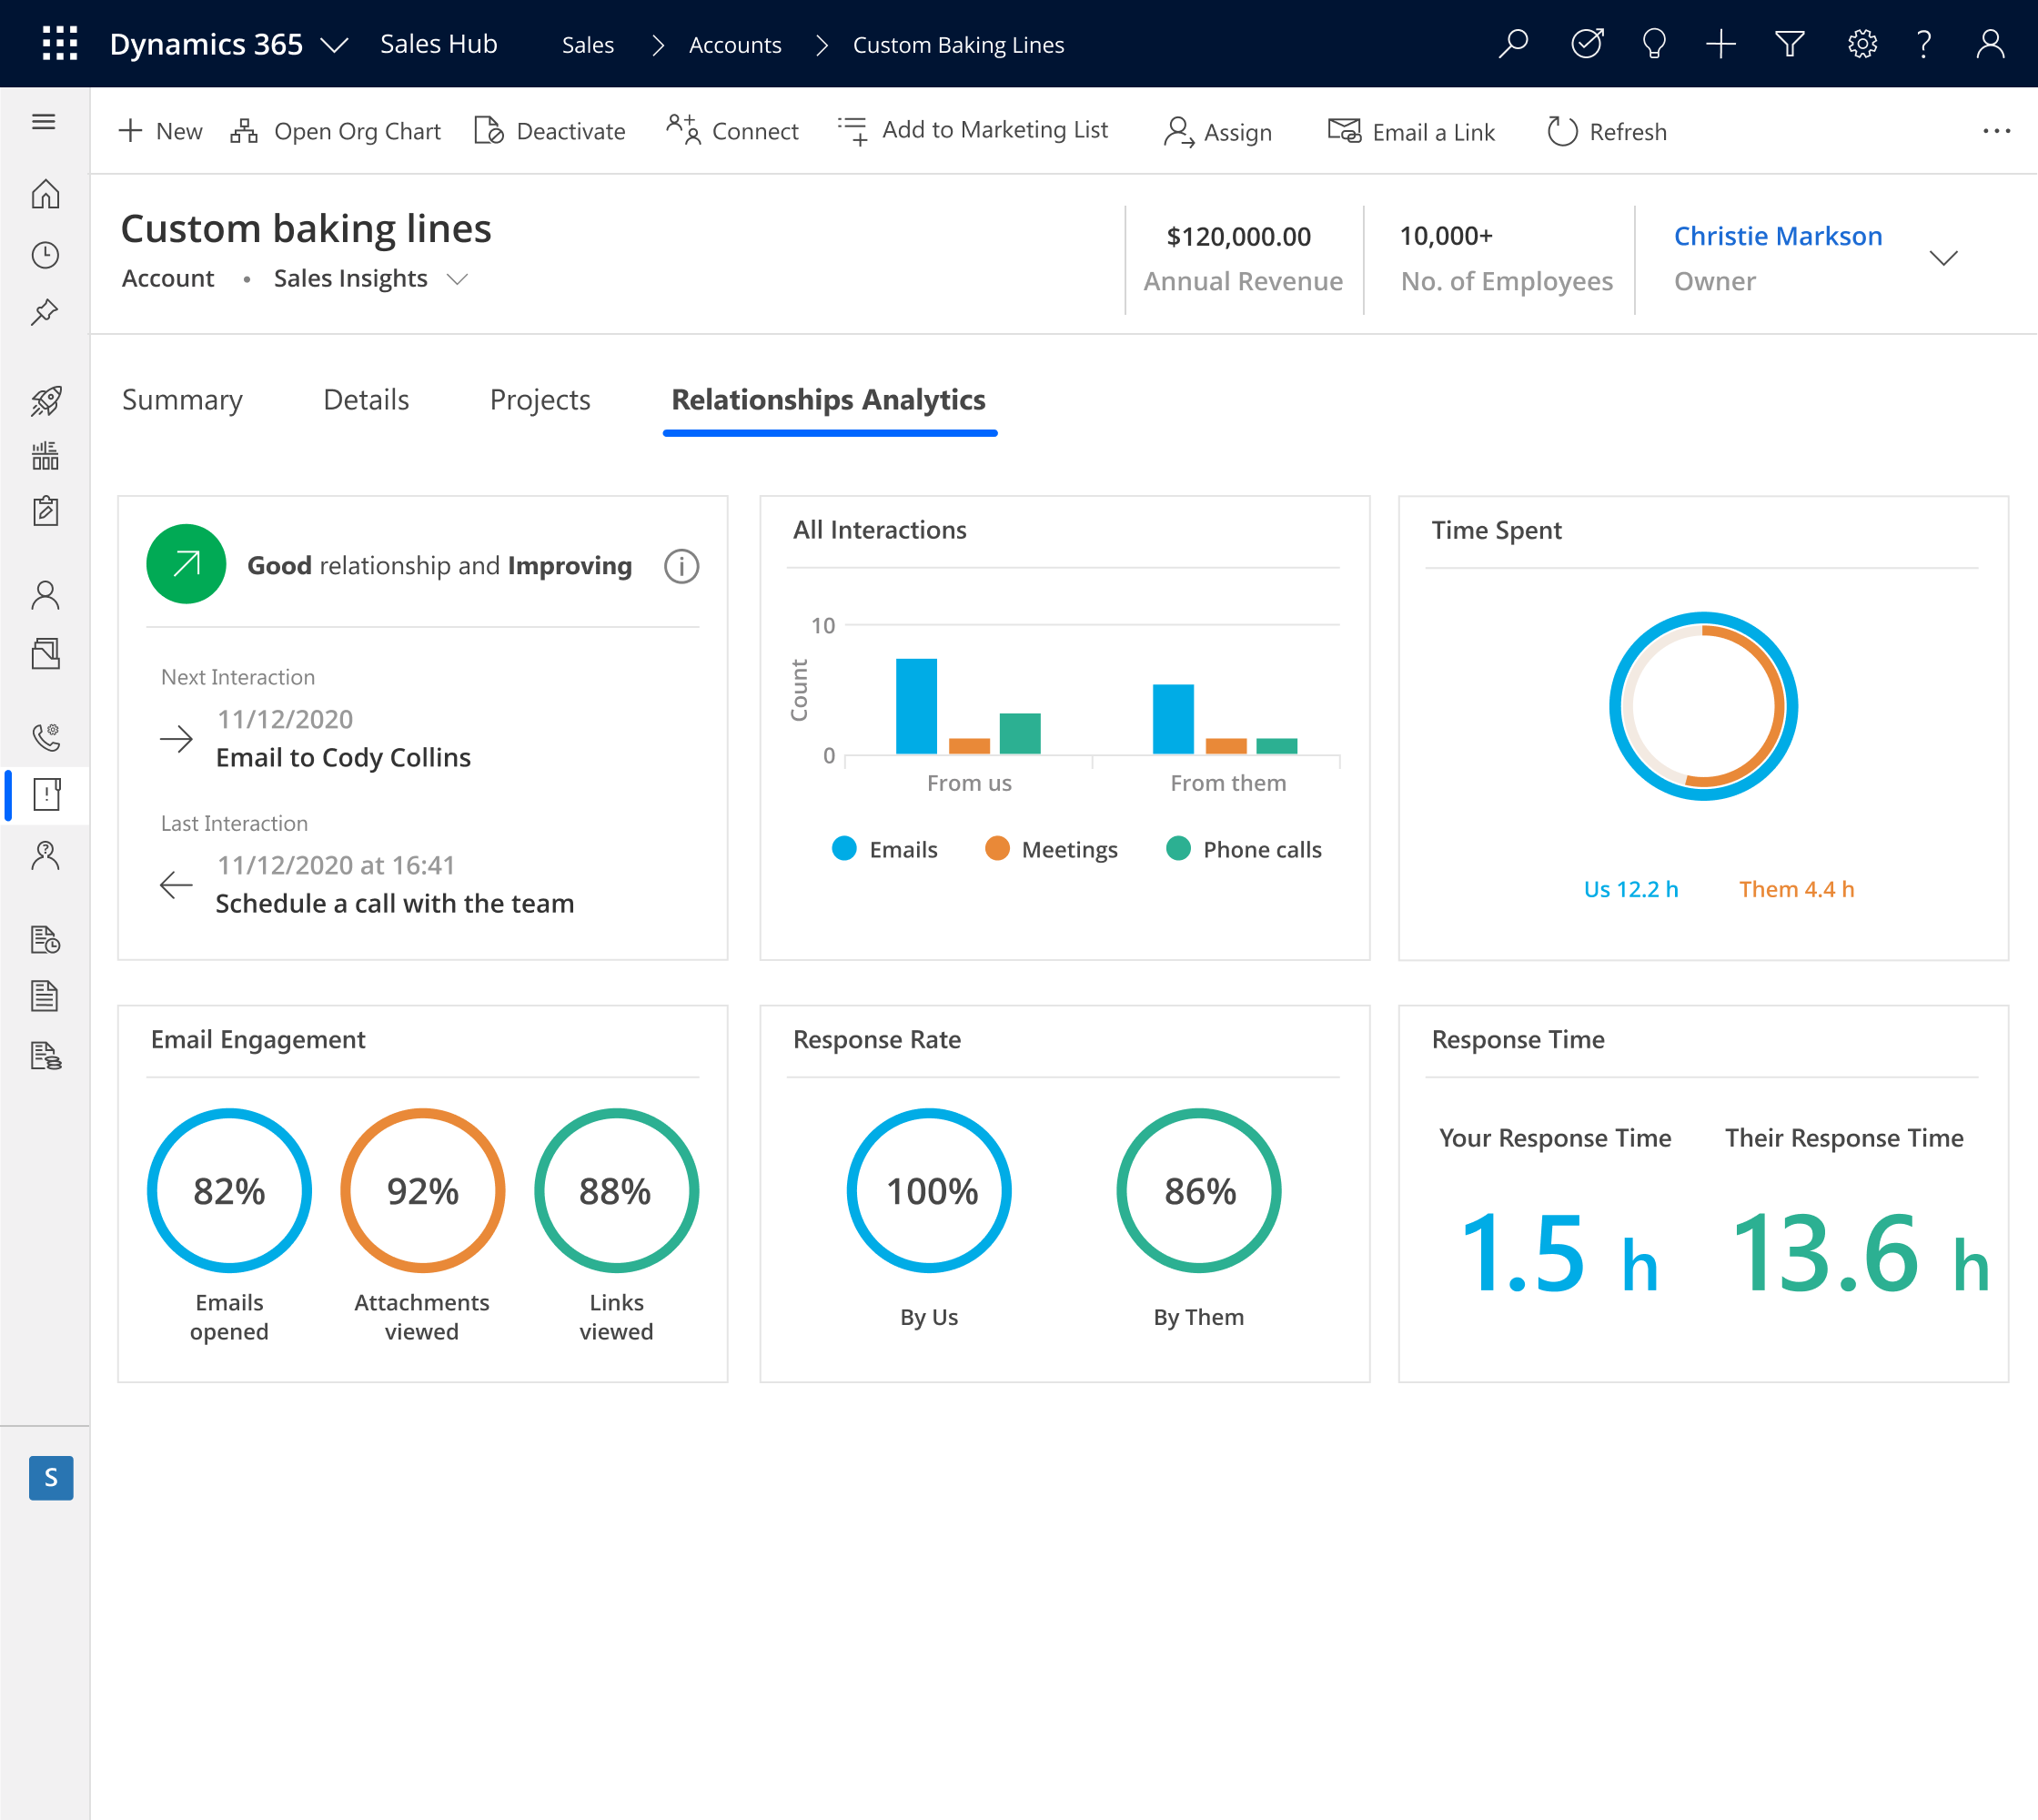
Task: Open the more commands ellipsis
Action: click(1996, 131)
